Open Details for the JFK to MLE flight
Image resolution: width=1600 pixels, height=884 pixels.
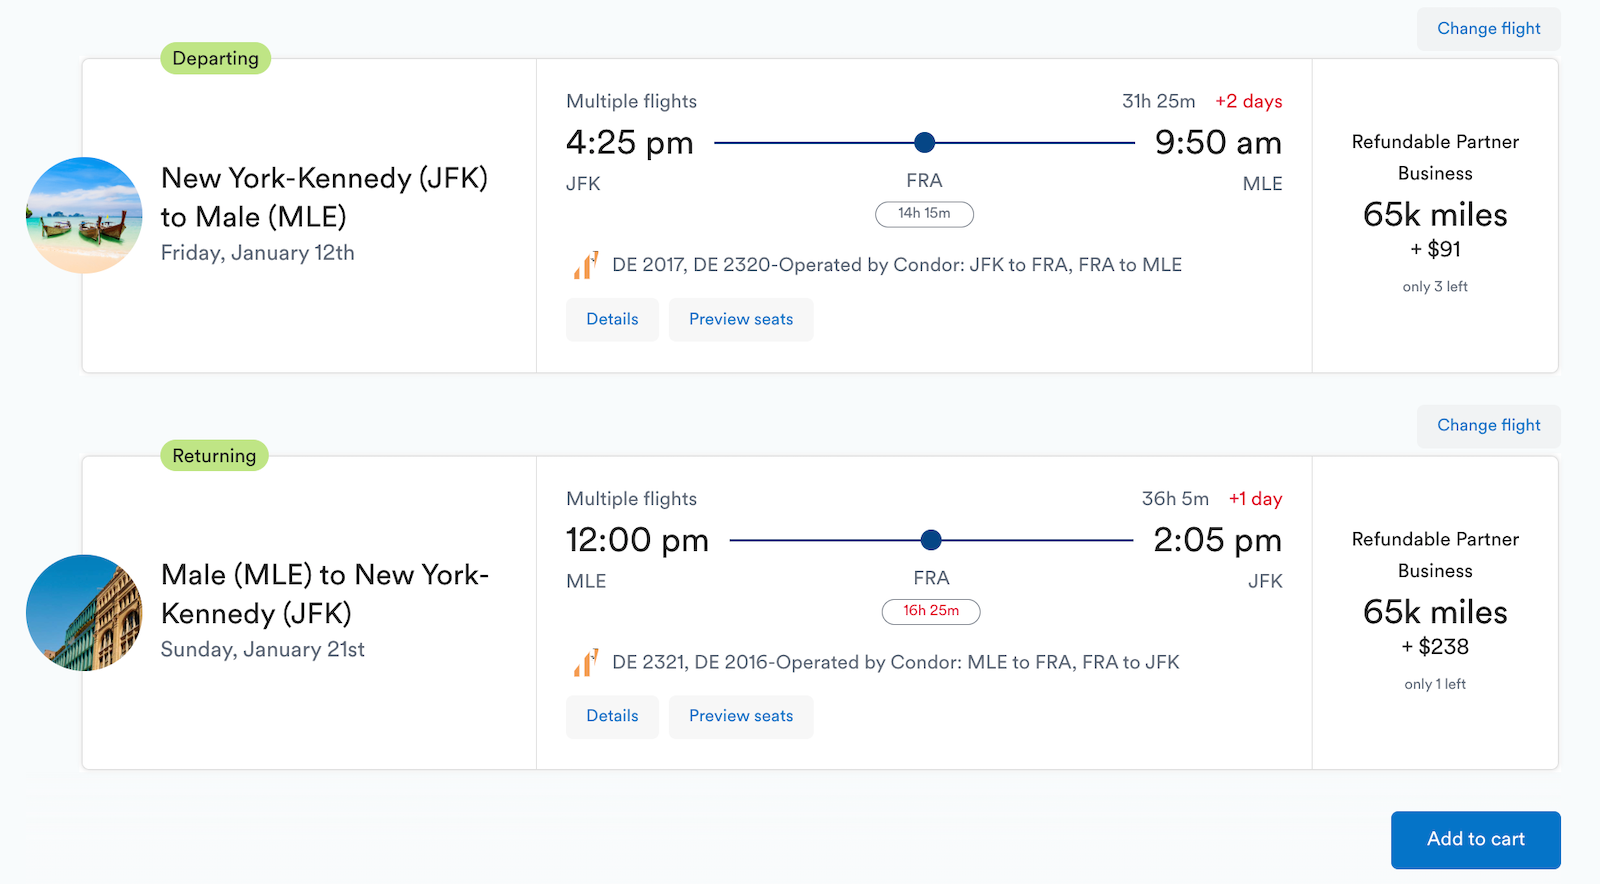[612, 319]
